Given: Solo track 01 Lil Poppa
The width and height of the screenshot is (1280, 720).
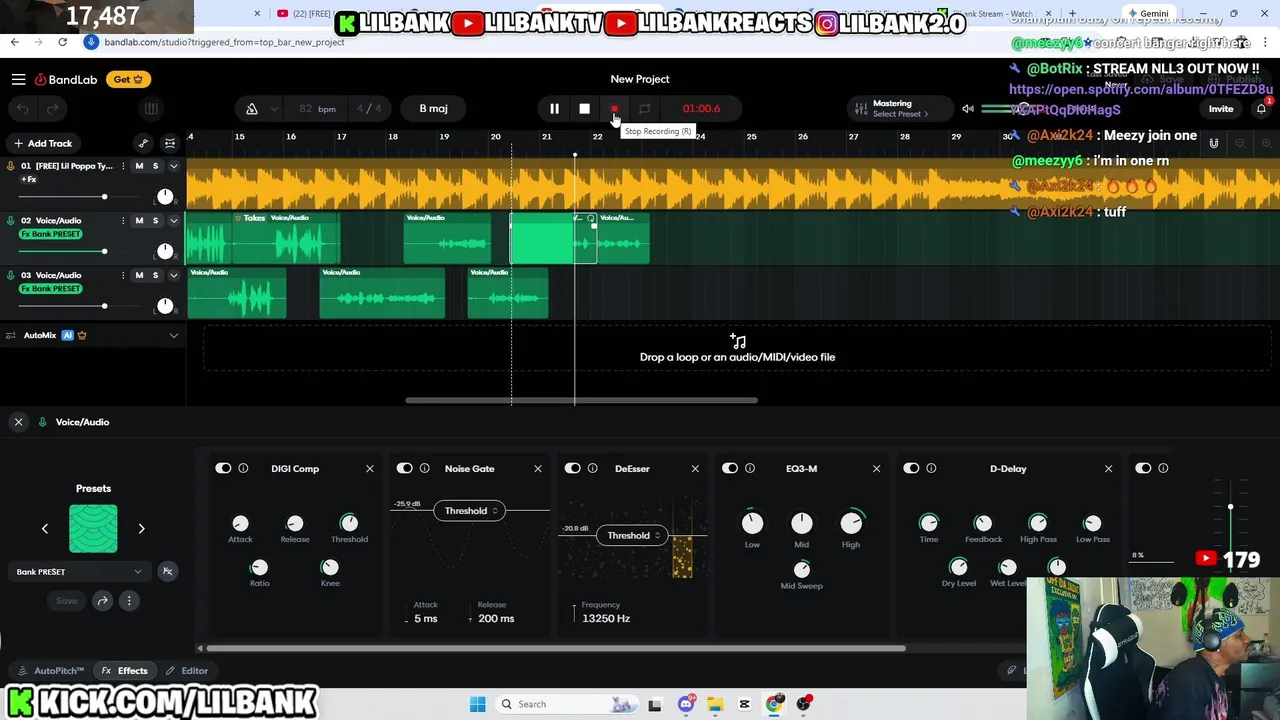Looking at the screenshot, I should coord(155,166).
